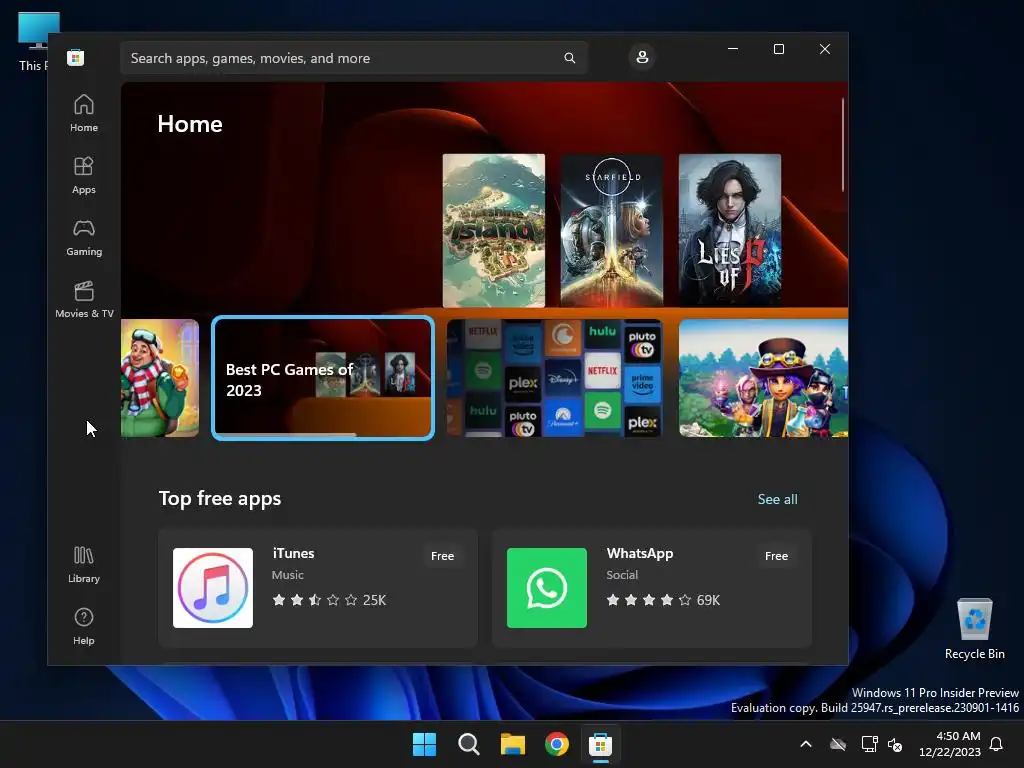This screenshot has height=768, width=1024.
Task: Click the Home page heading
Action: 190,124
